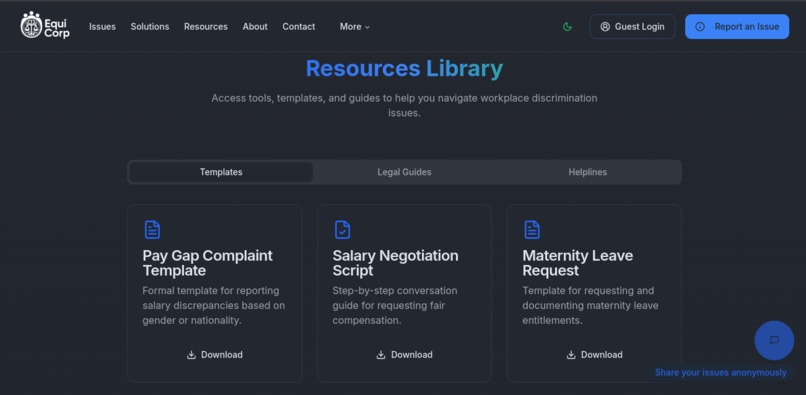This screenshot has width=806, height=395.
Task: Click the 'Step-by-step conversation guide' description
Action: tap(395, 306)
